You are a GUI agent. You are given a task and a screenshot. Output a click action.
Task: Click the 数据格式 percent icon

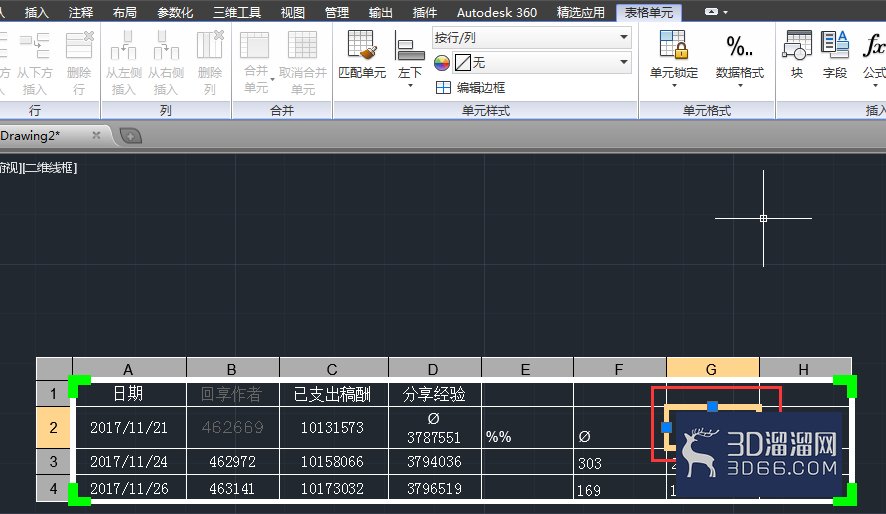point(740,46)
